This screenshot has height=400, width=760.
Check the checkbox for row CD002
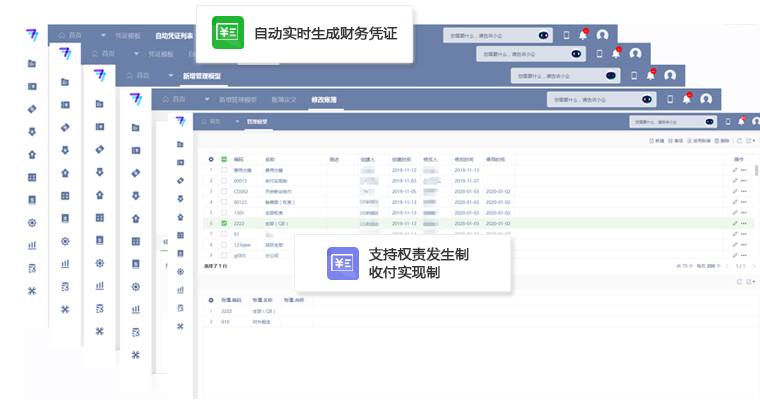coord(224,191)
